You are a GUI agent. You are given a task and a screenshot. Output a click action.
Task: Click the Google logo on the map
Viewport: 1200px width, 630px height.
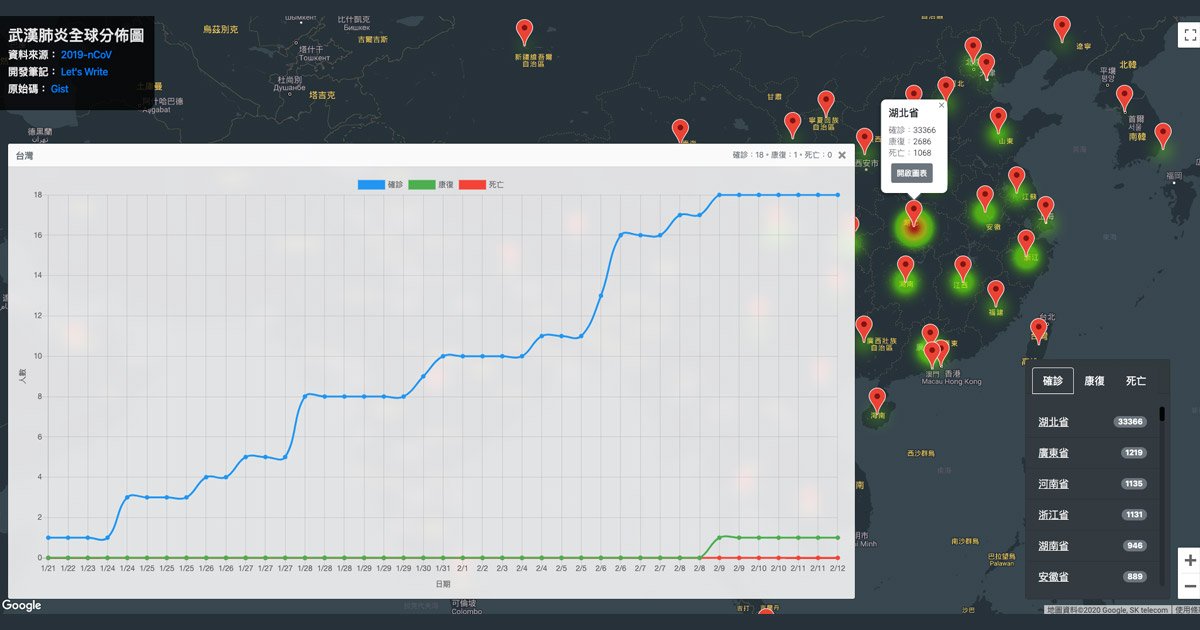click(x=21, y=605)
